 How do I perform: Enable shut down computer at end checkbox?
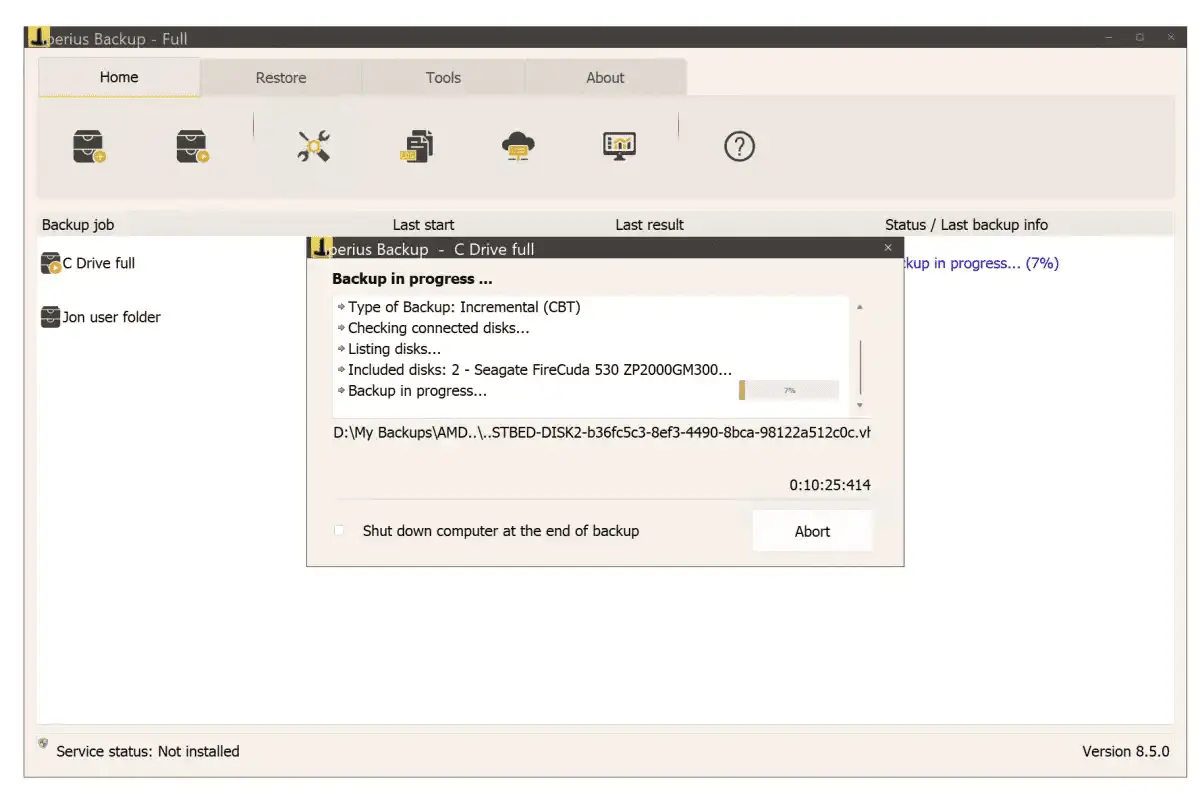click(340, 531)
